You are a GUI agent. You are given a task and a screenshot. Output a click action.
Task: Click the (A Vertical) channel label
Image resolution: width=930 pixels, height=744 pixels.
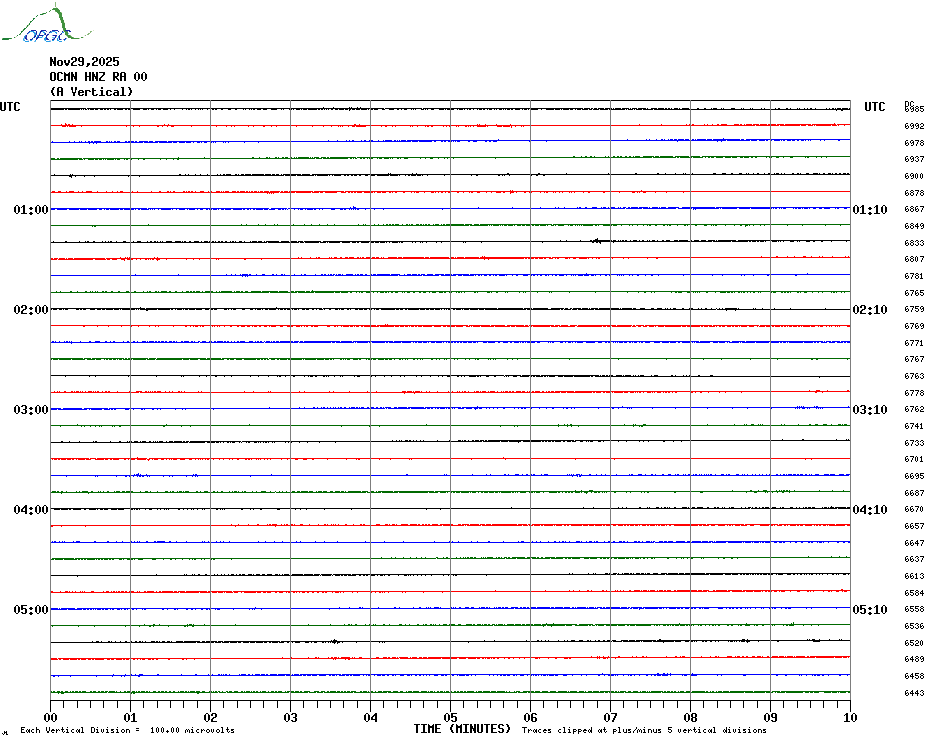point(90,92)
